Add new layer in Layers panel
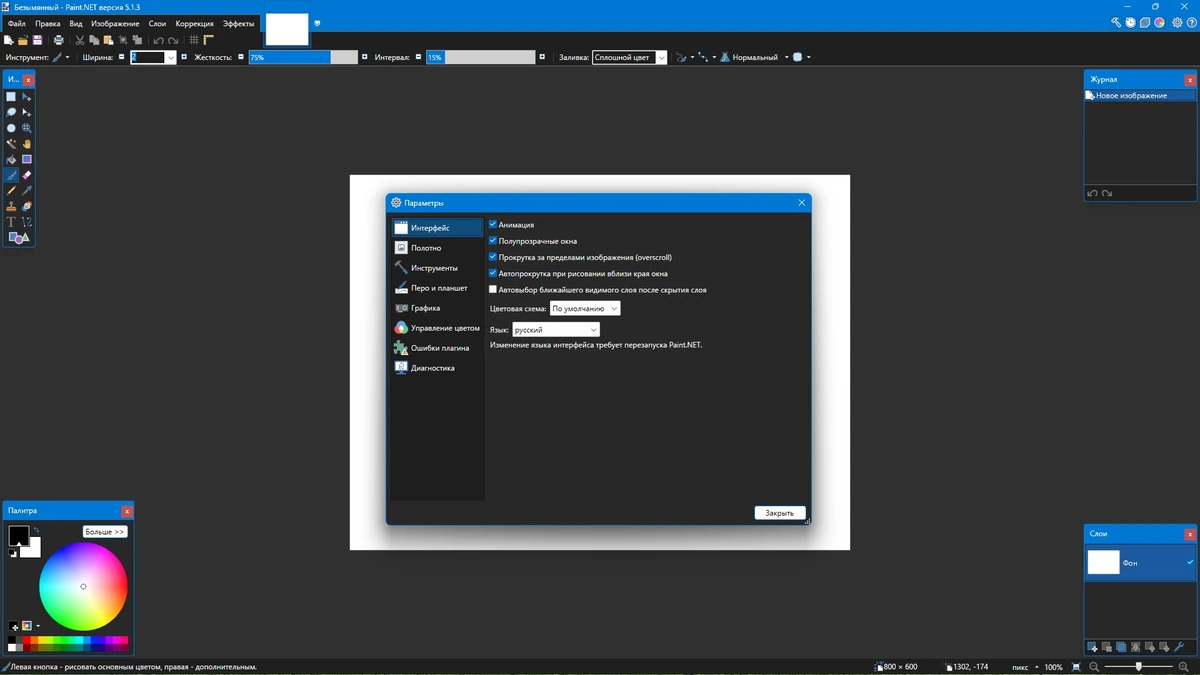The image size is (1200, 675). click(1092, 647)
